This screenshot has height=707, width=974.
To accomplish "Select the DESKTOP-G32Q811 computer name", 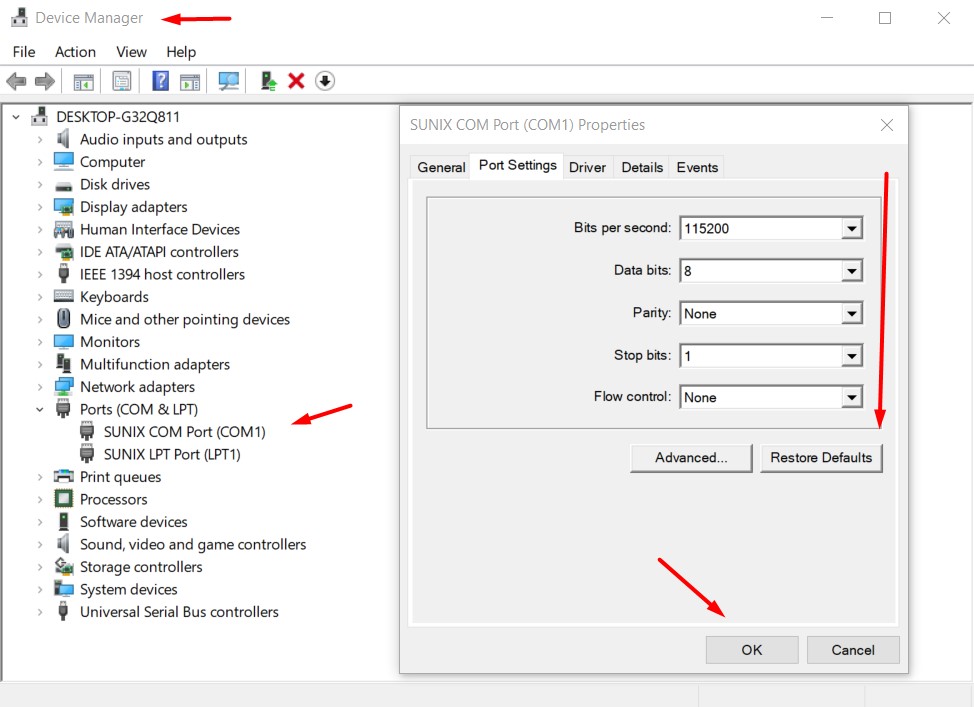I will click(118, 117).
